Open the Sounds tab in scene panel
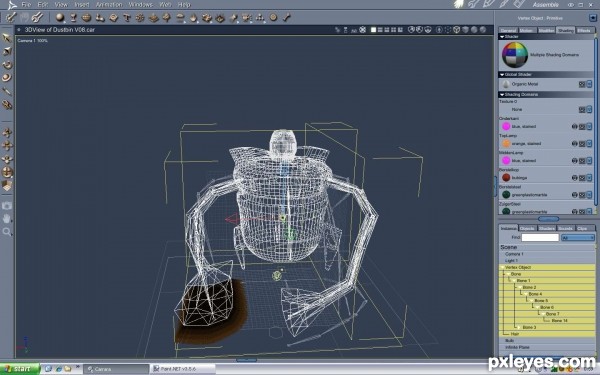600x375 pixels. (x=565, y=228)
